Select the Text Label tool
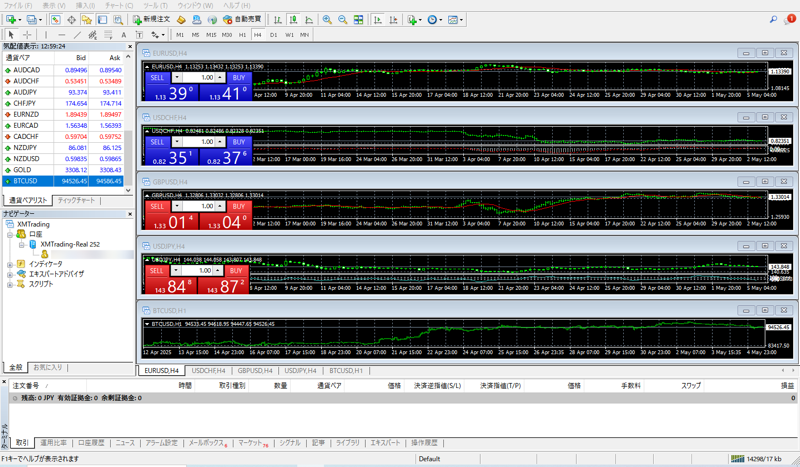 (x=139, y=35)
